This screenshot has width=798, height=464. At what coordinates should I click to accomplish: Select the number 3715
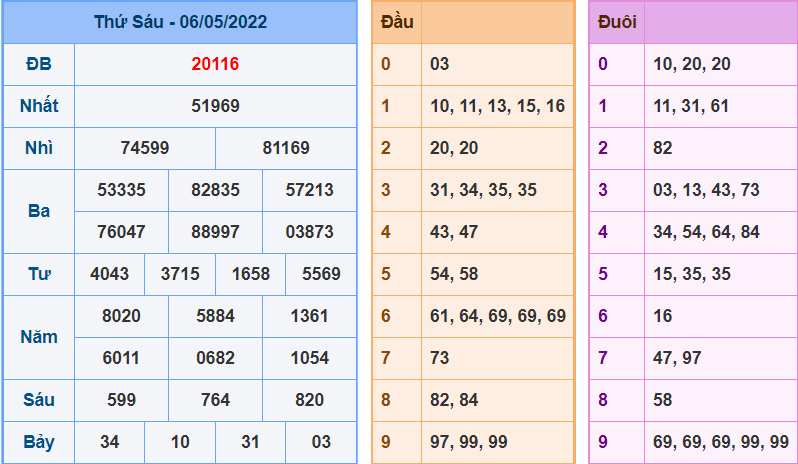click(x=180, y=274)
